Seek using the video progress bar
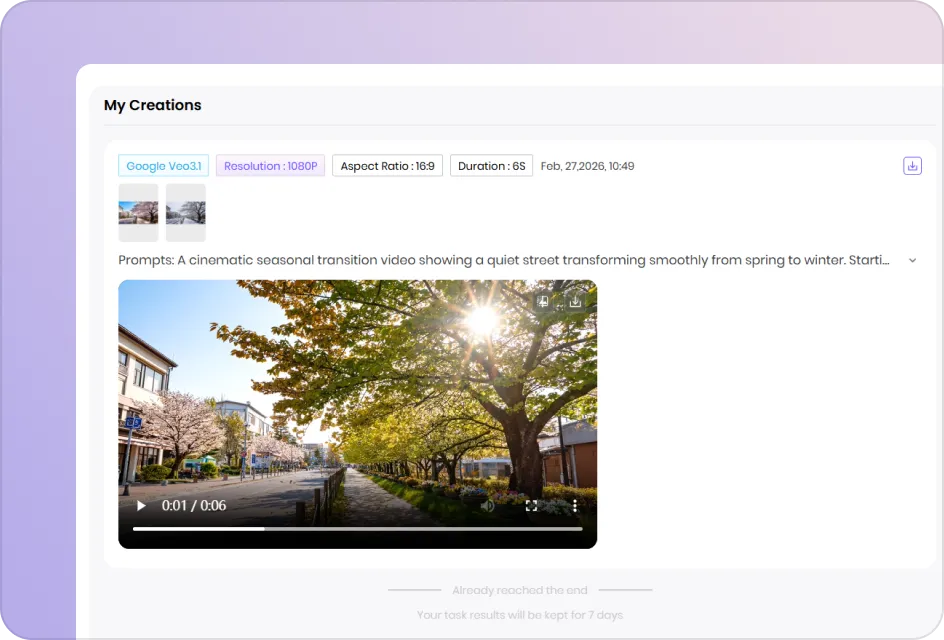This screenshot has width=944, height=640. pos(358,529)
